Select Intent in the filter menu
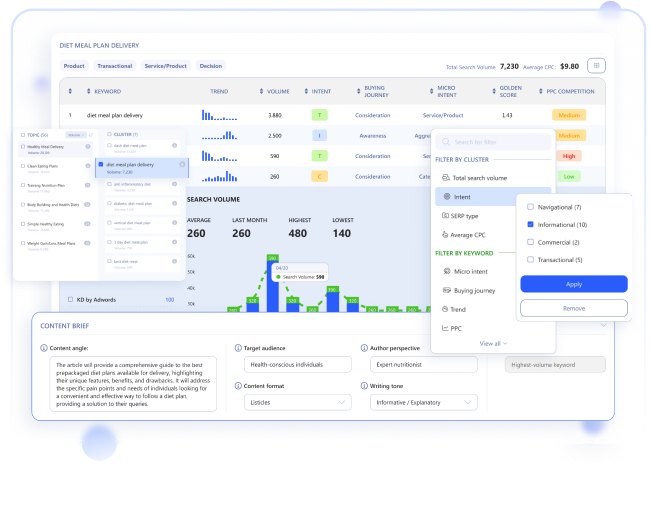Image resolution: width=650 pixels, height=509 pixels. (x=475, y=197)
